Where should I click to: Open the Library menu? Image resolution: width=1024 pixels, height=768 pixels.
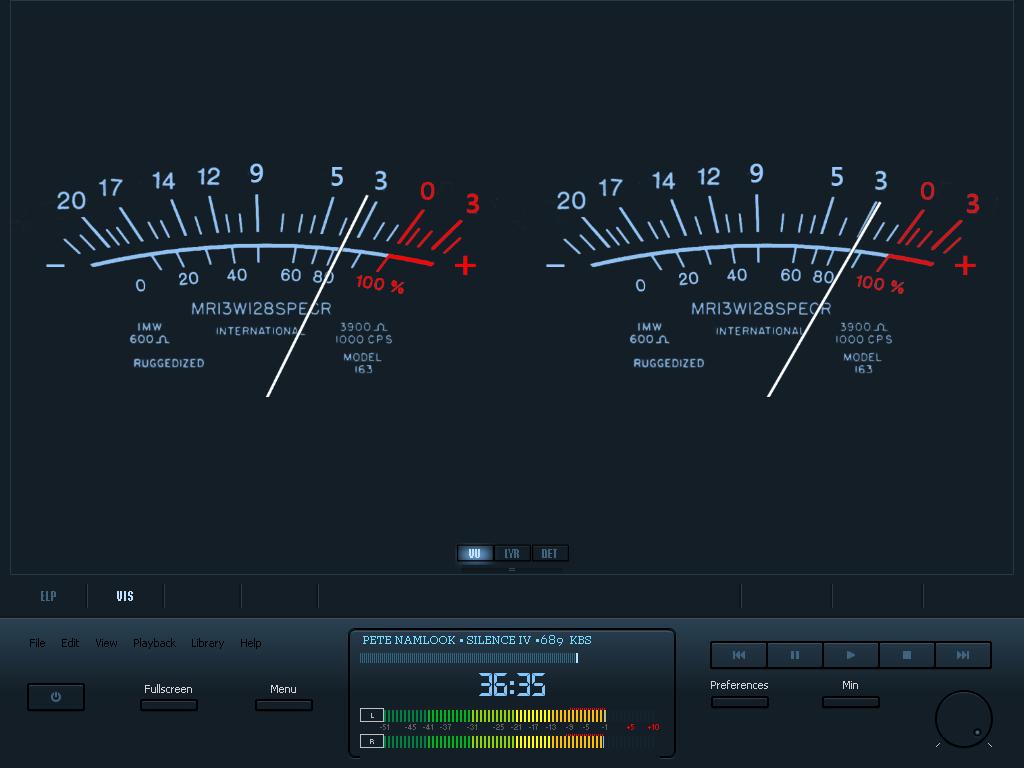pyautogui.click(x=207, y=643)
